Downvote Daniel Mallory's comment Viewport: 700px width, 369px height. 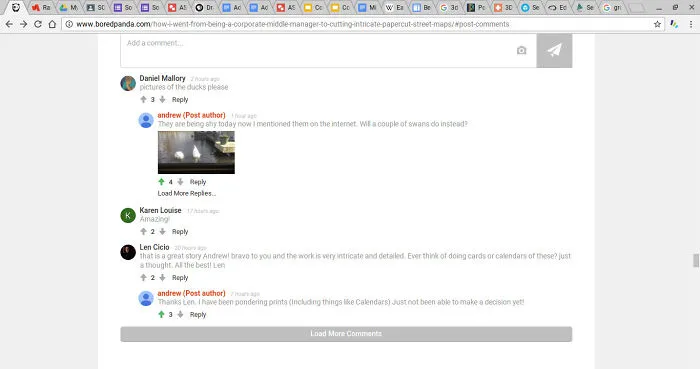click(x=162, y=100)
